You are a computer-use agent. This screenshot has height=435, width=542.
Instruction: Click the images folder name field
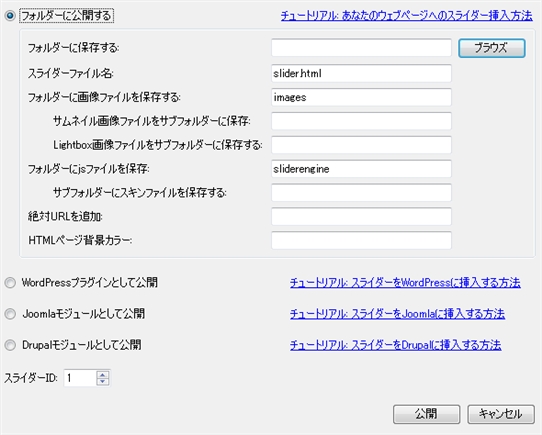click(x=361, y=97)
